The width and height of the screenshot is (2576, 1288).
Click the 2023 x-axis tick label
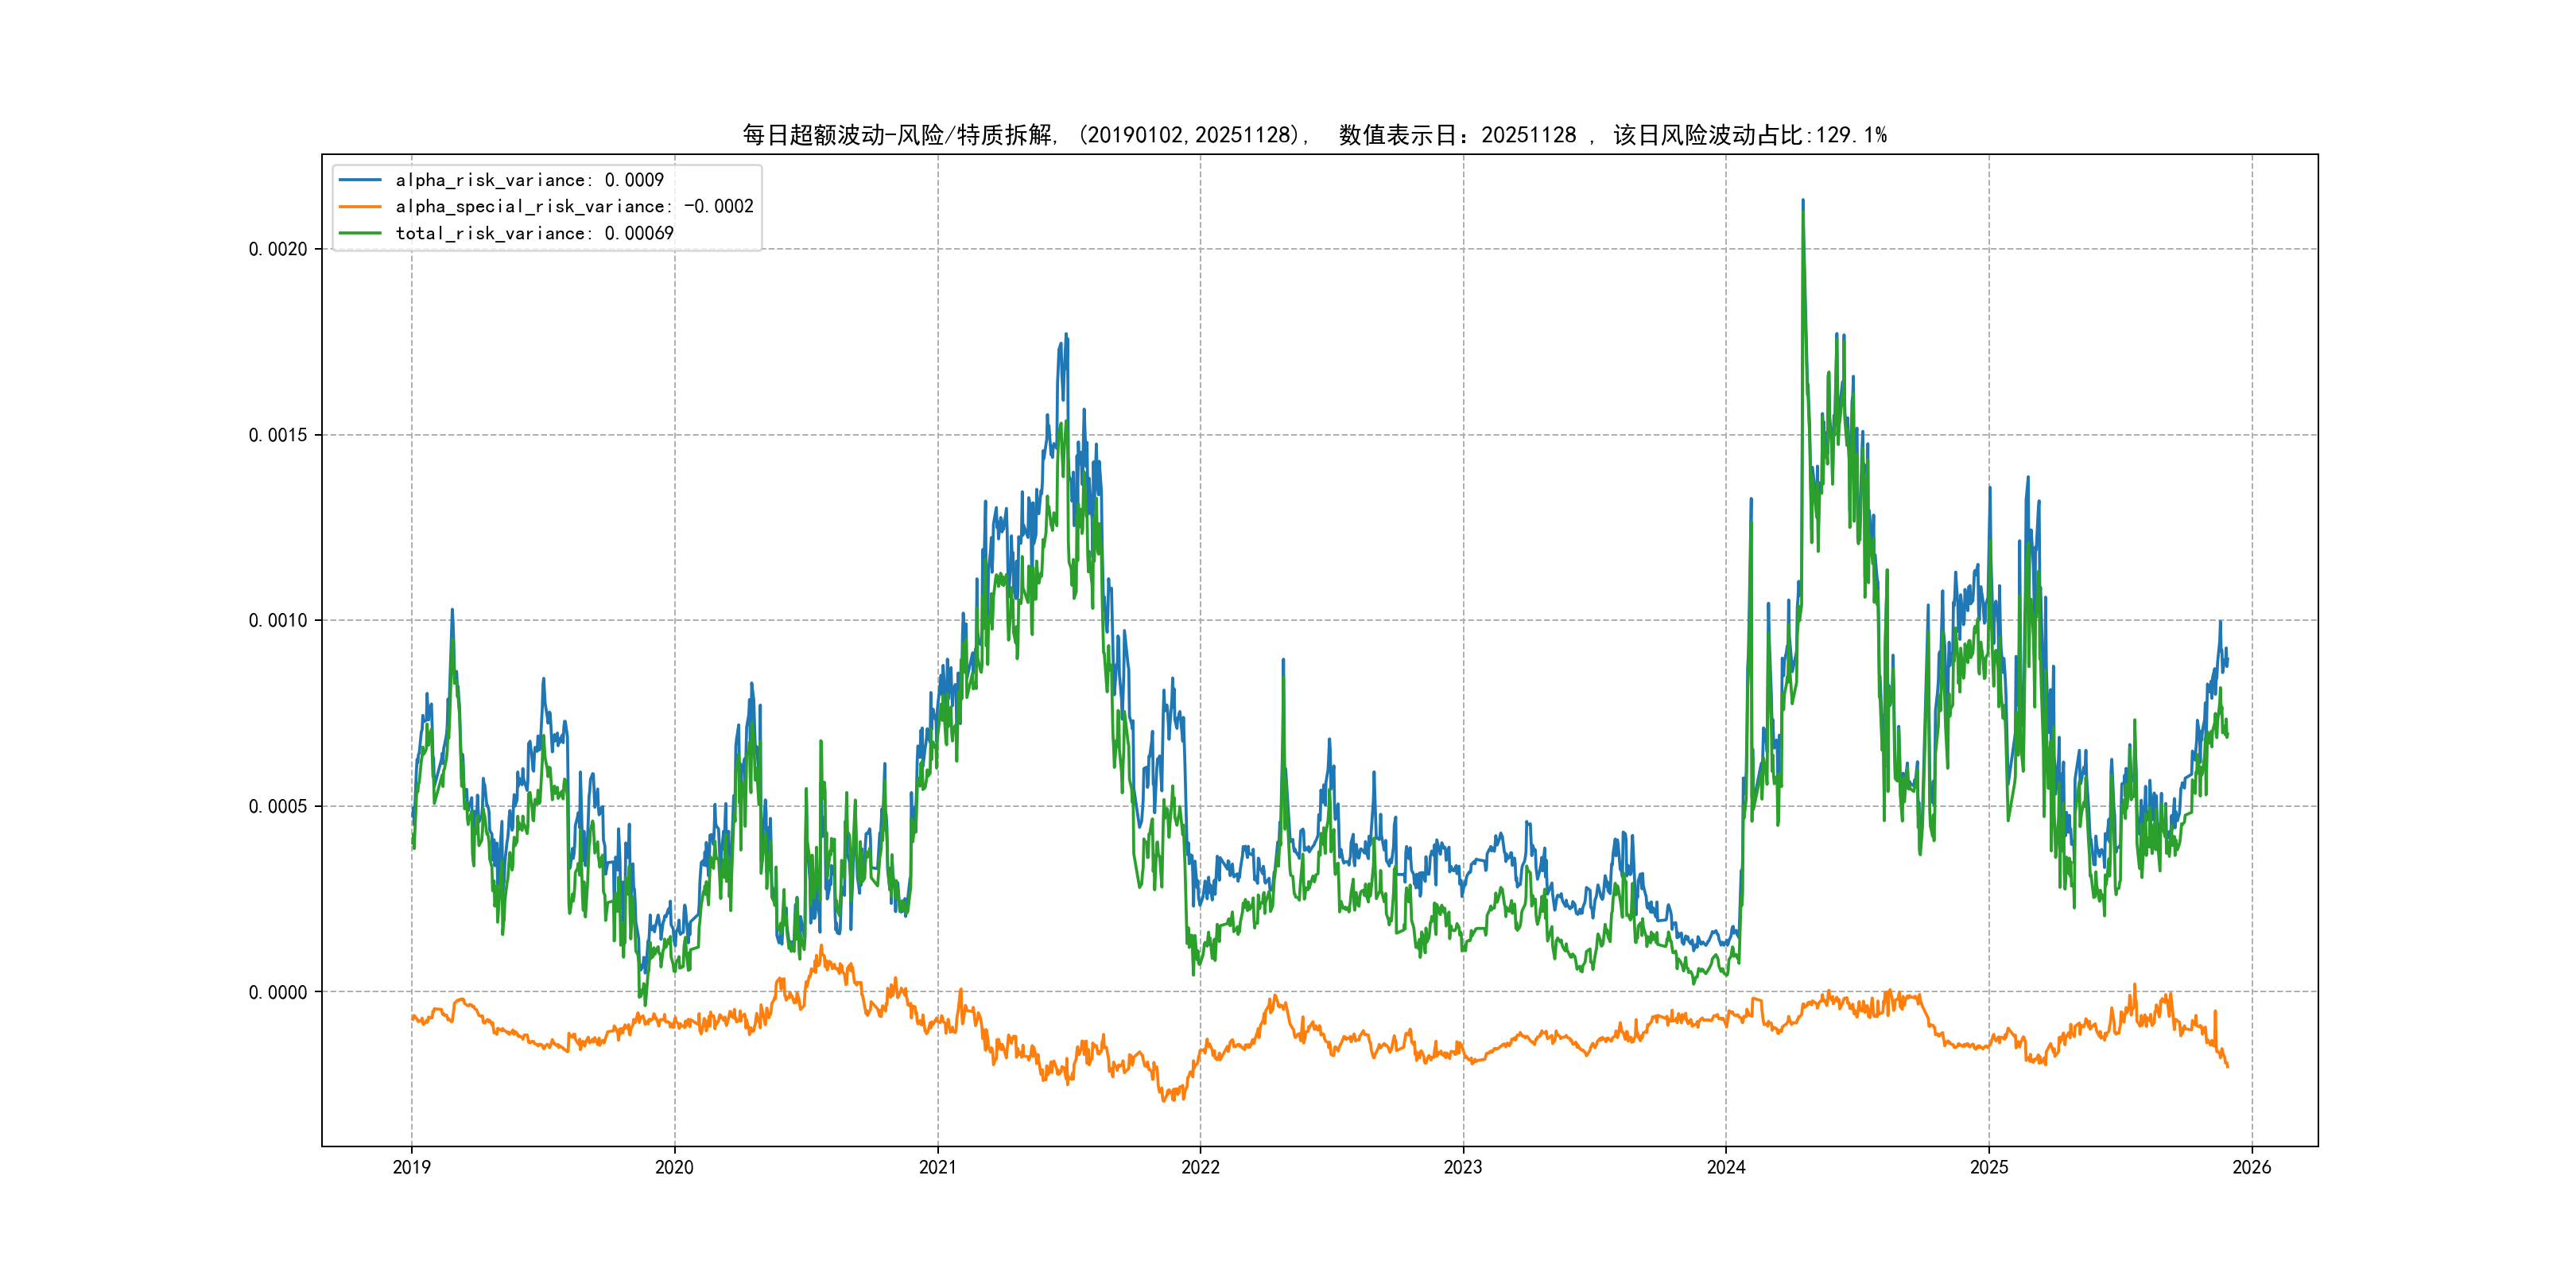point(1463,1167)
